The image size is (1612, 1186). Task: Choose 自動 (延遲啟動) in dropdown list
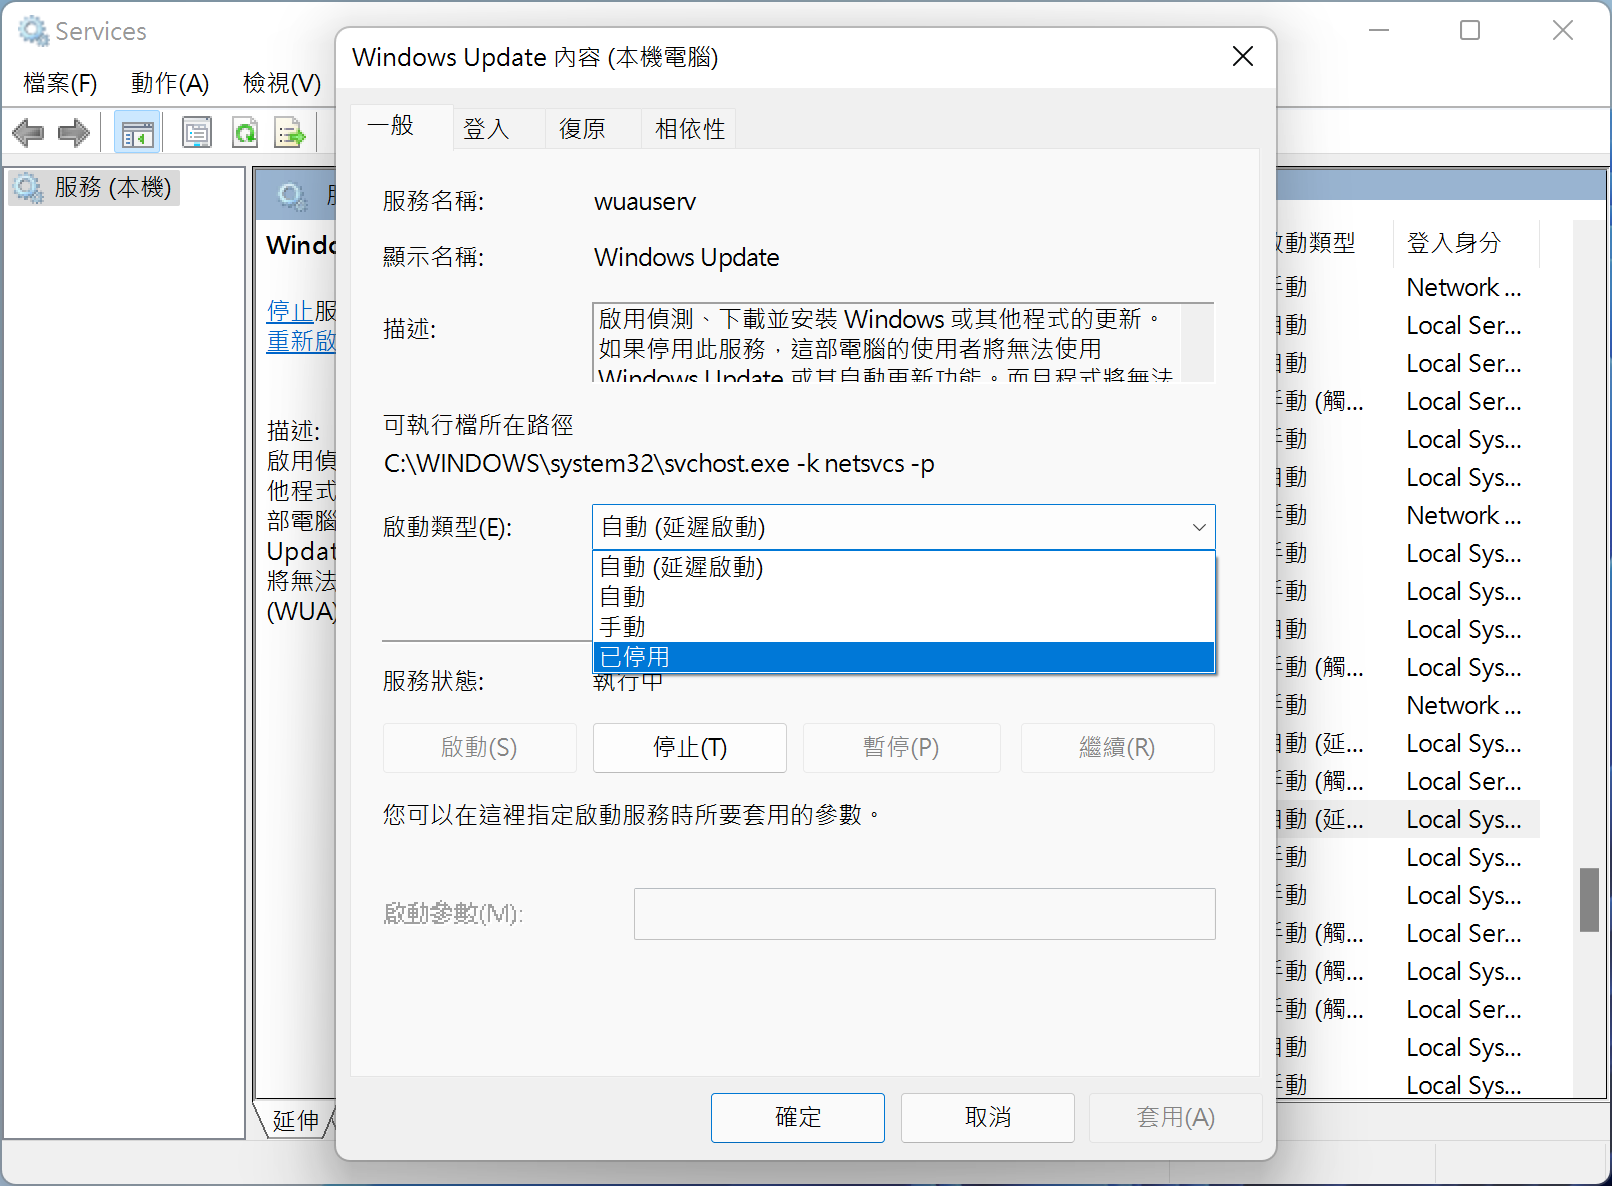tap(904, 567)
